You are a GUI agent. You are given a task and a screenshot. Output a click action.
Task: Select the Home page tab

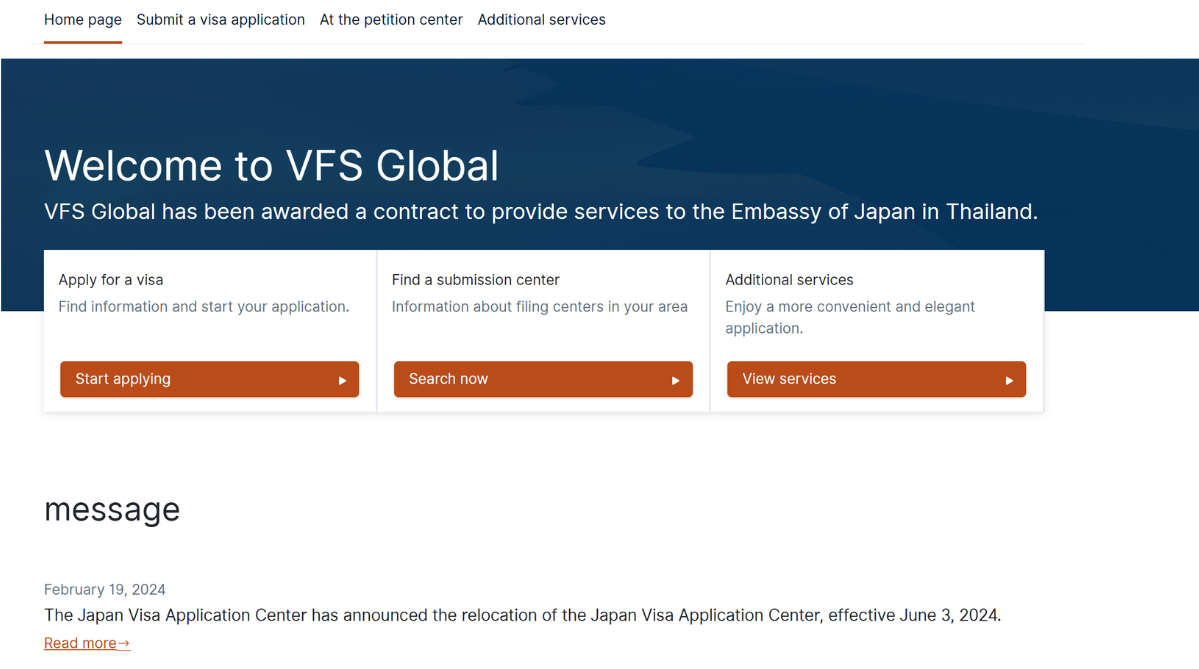(83, 19)
